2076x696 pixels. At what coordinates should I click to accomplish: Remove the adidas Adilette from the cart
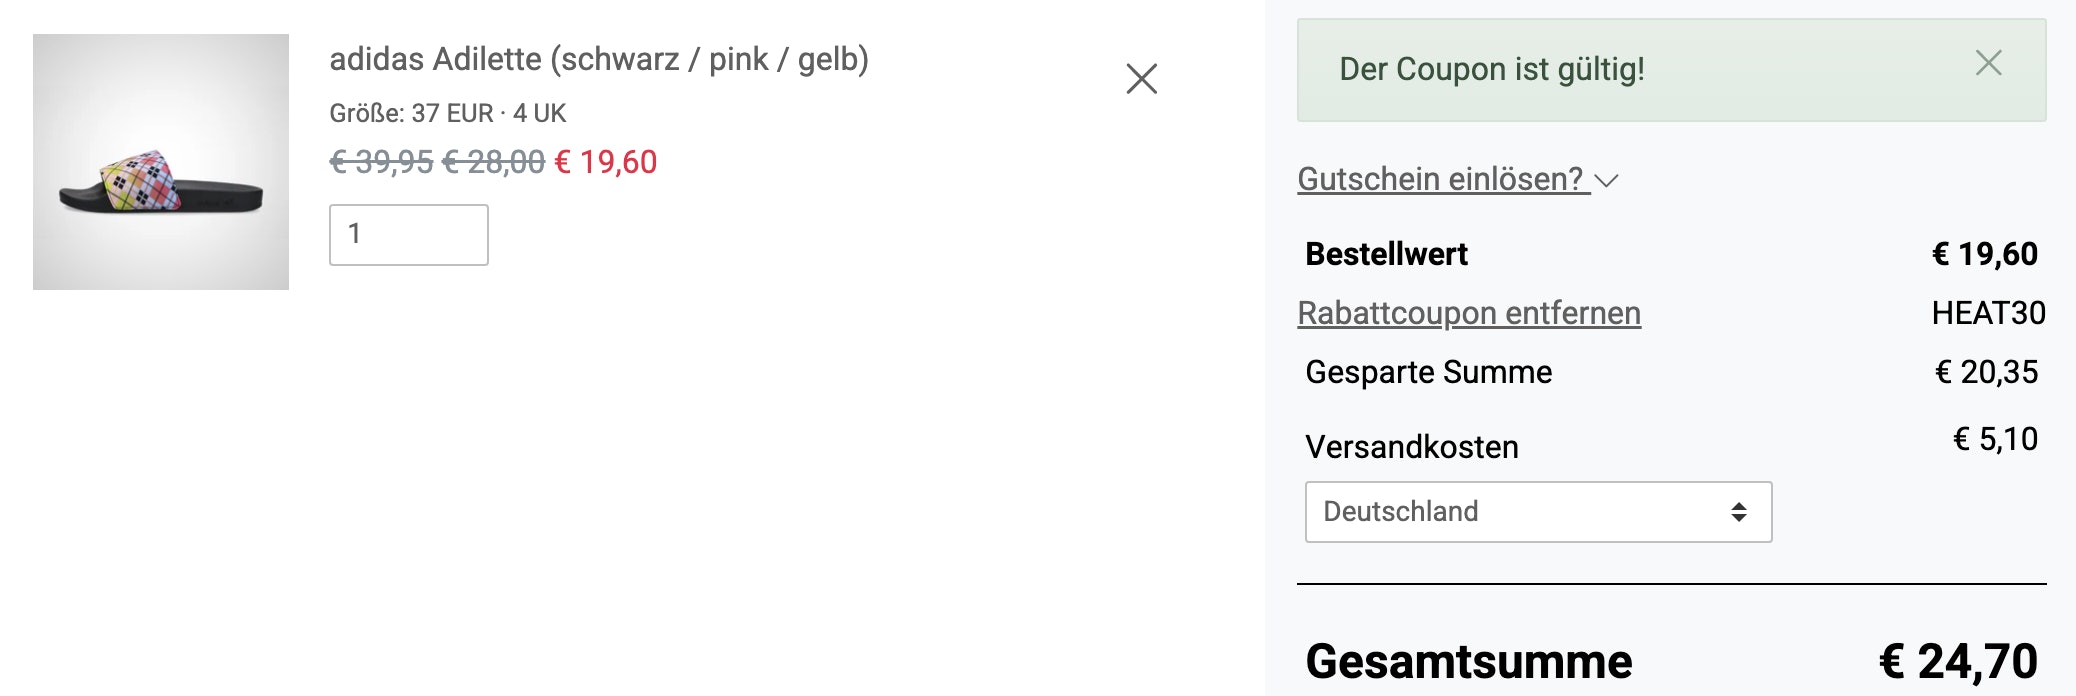[1140, 78]
